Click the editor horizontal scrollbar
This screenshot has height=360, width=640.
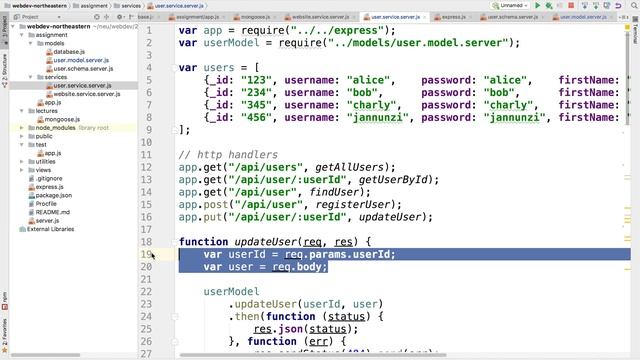[x=313, y=355]
